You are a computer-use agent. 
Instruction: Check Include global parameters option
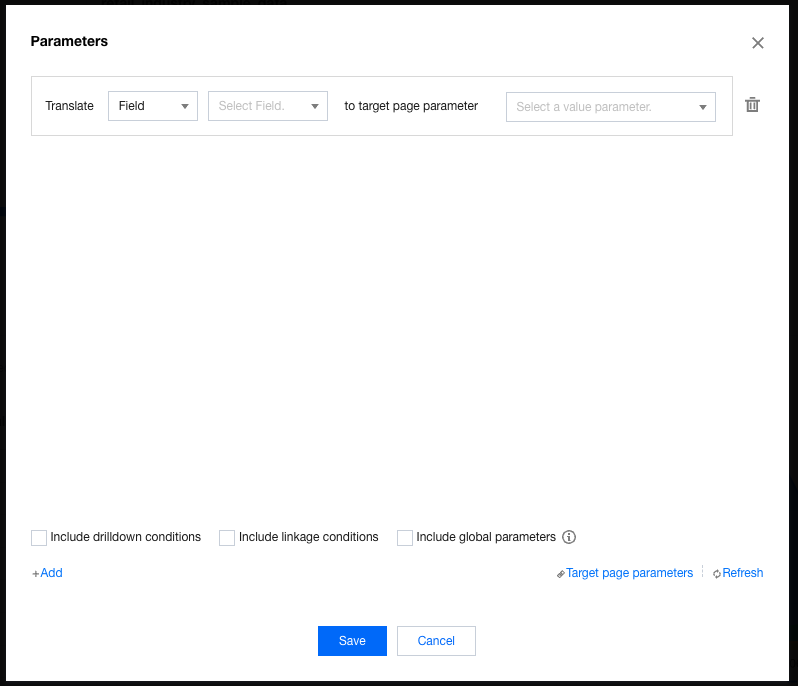pos(405,538)
